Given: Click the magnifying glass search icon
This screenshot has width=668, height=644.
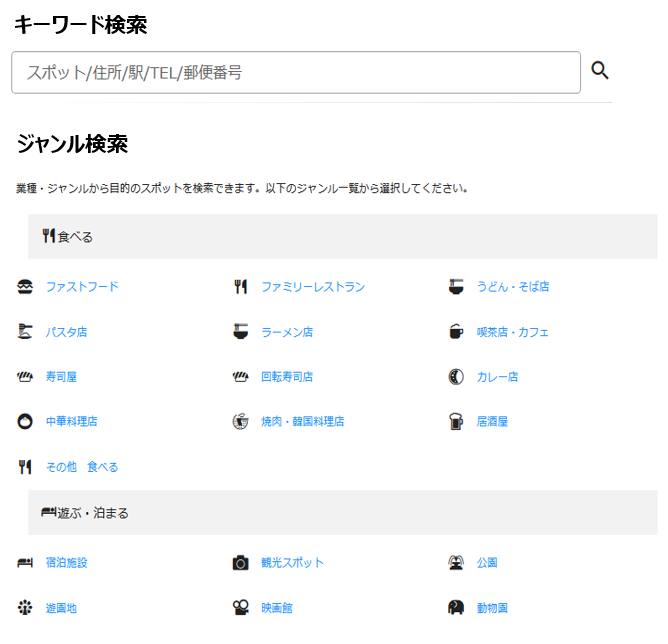Looking at the screenshot, I should 600,70.
